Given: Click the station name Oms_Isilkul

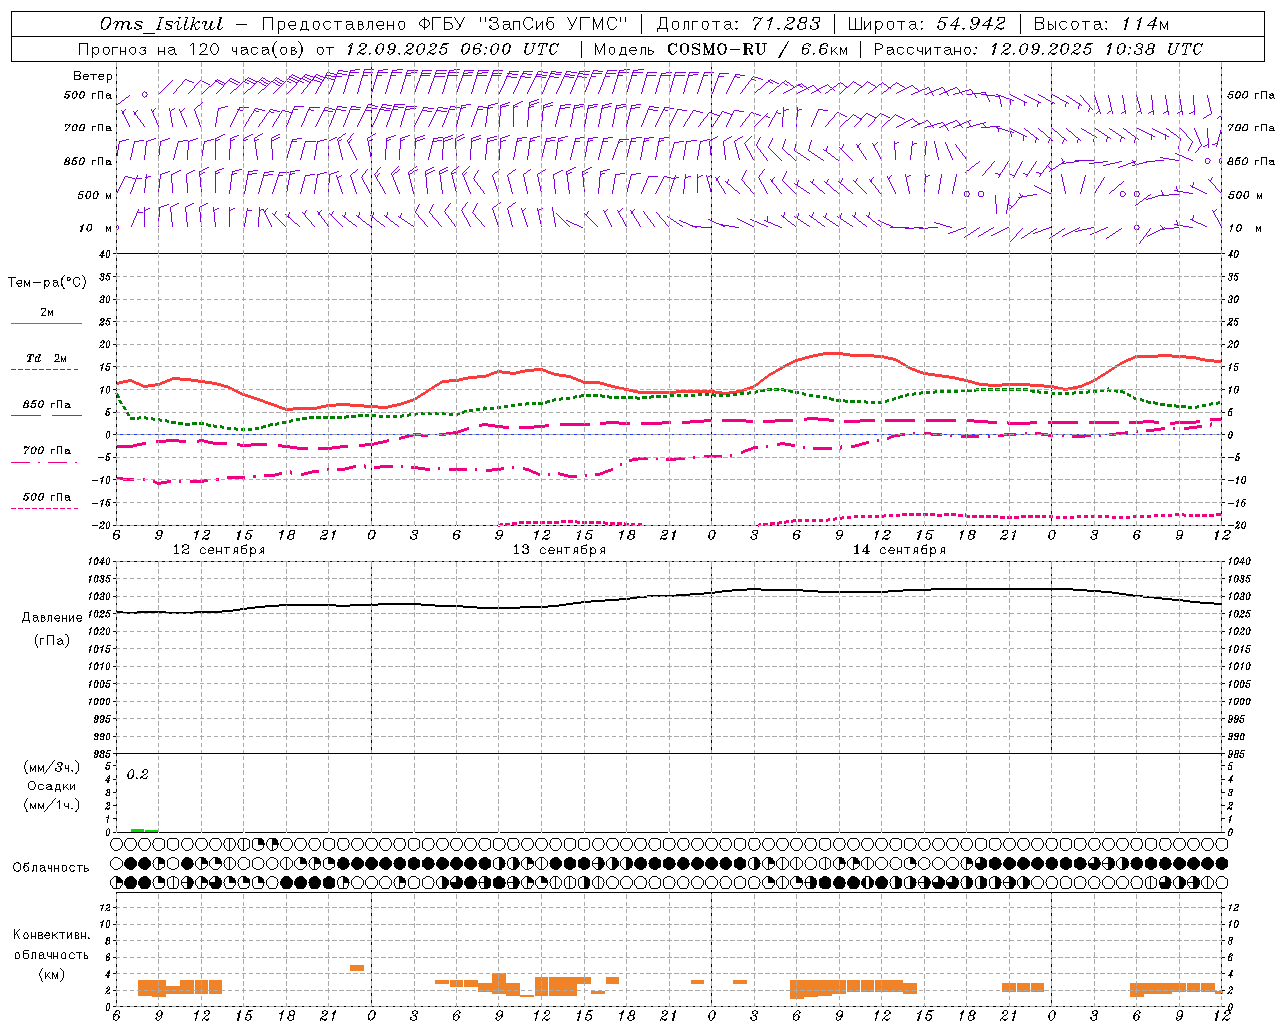Looking at the screenshot, I should (162, 24).
